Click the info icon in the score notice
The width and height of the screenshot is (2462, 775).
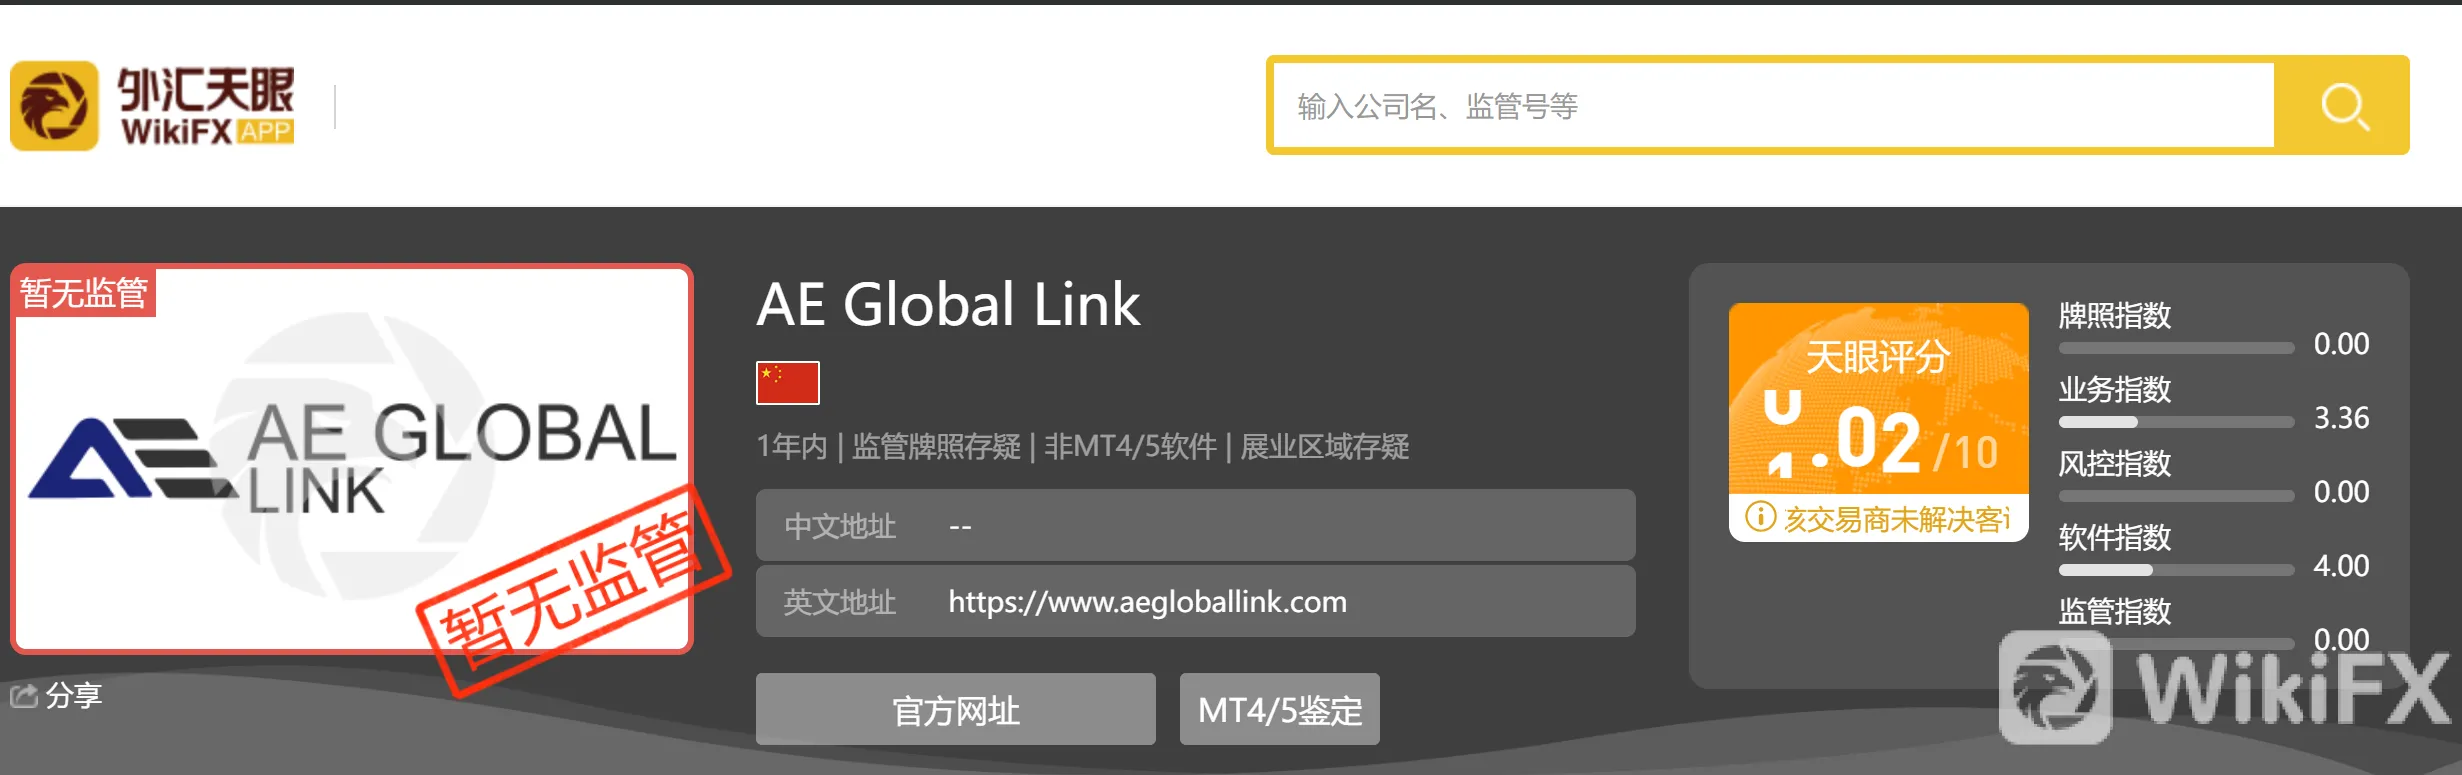[x=1760, y=517]
